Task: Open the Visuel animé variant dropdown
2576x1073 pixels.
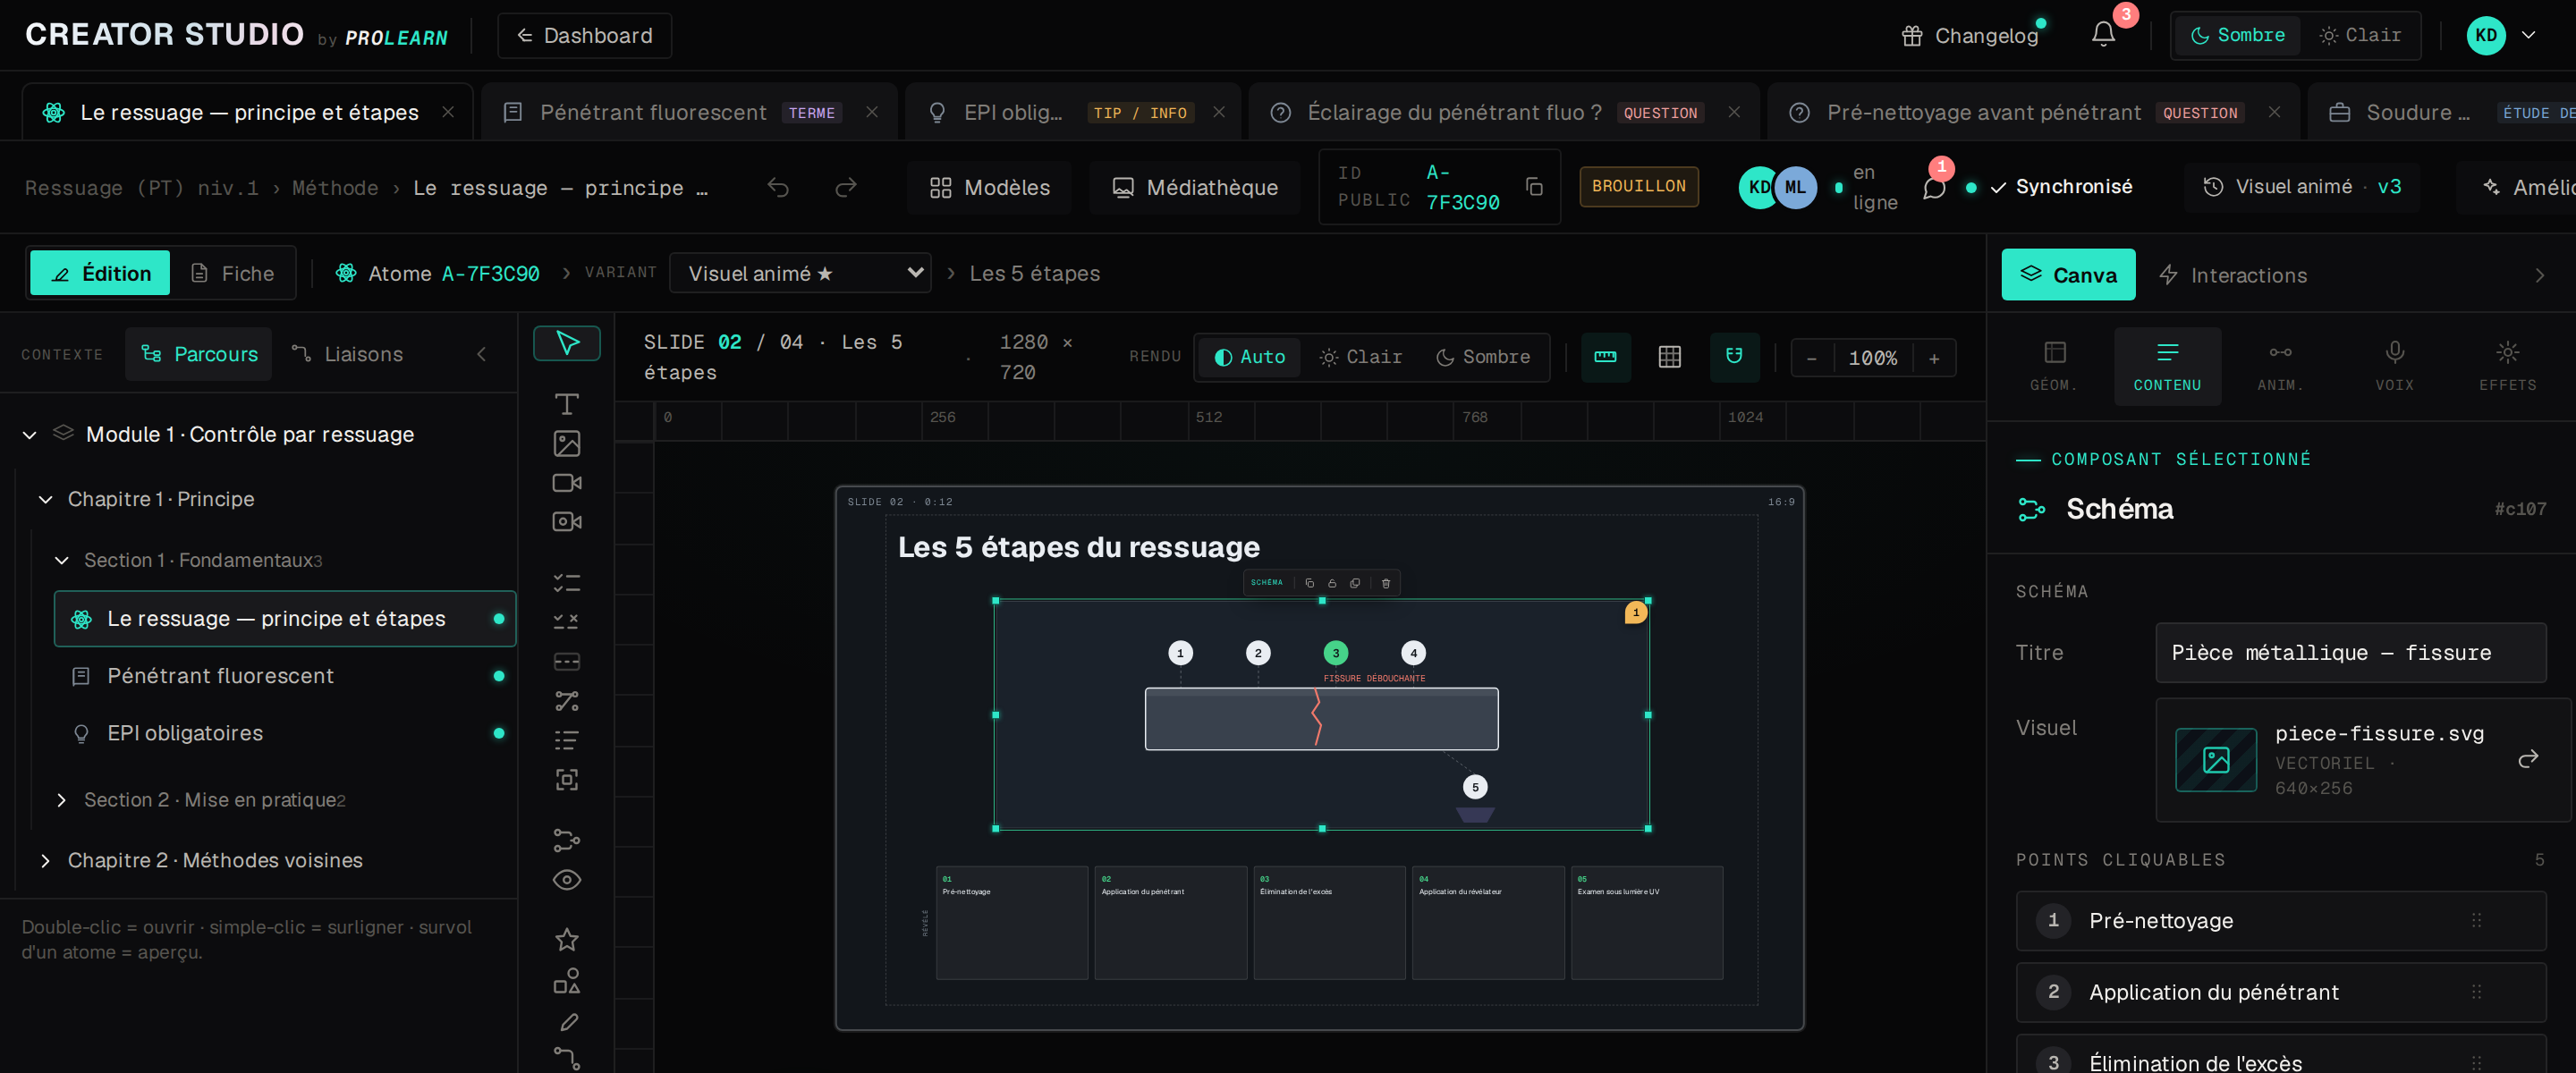Action: click(800, 273)
